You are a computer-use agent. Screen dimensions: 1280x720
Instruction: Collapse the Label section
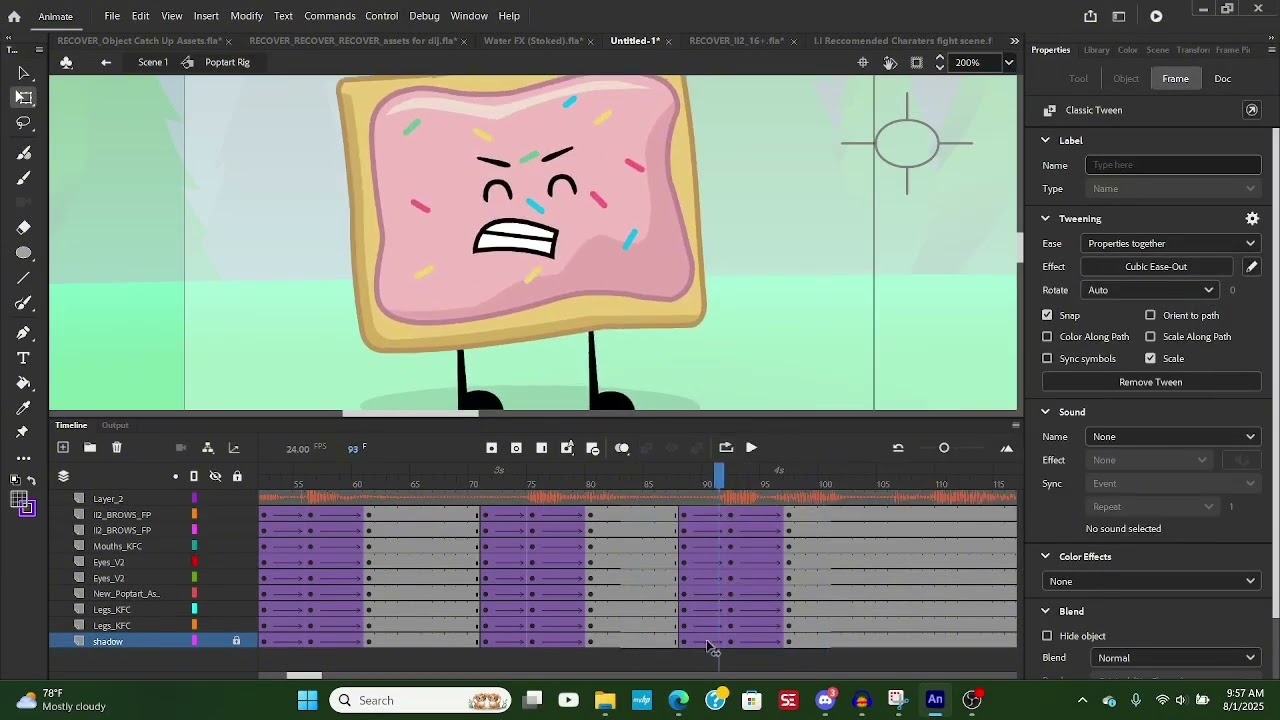tap(1046, 140)
